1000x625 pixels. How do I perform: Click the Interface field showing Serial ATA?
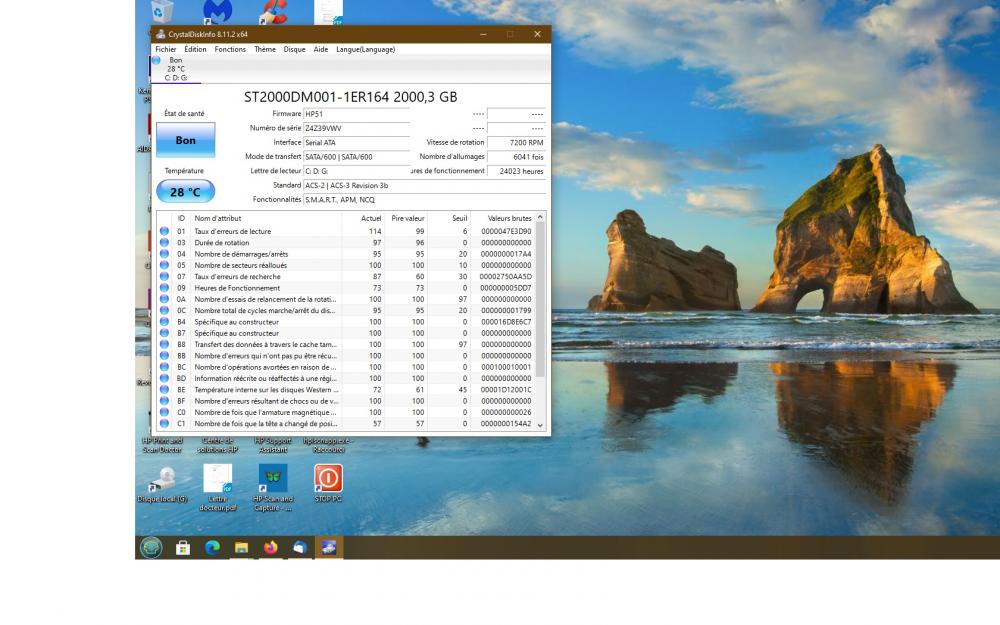click(357, 143)
